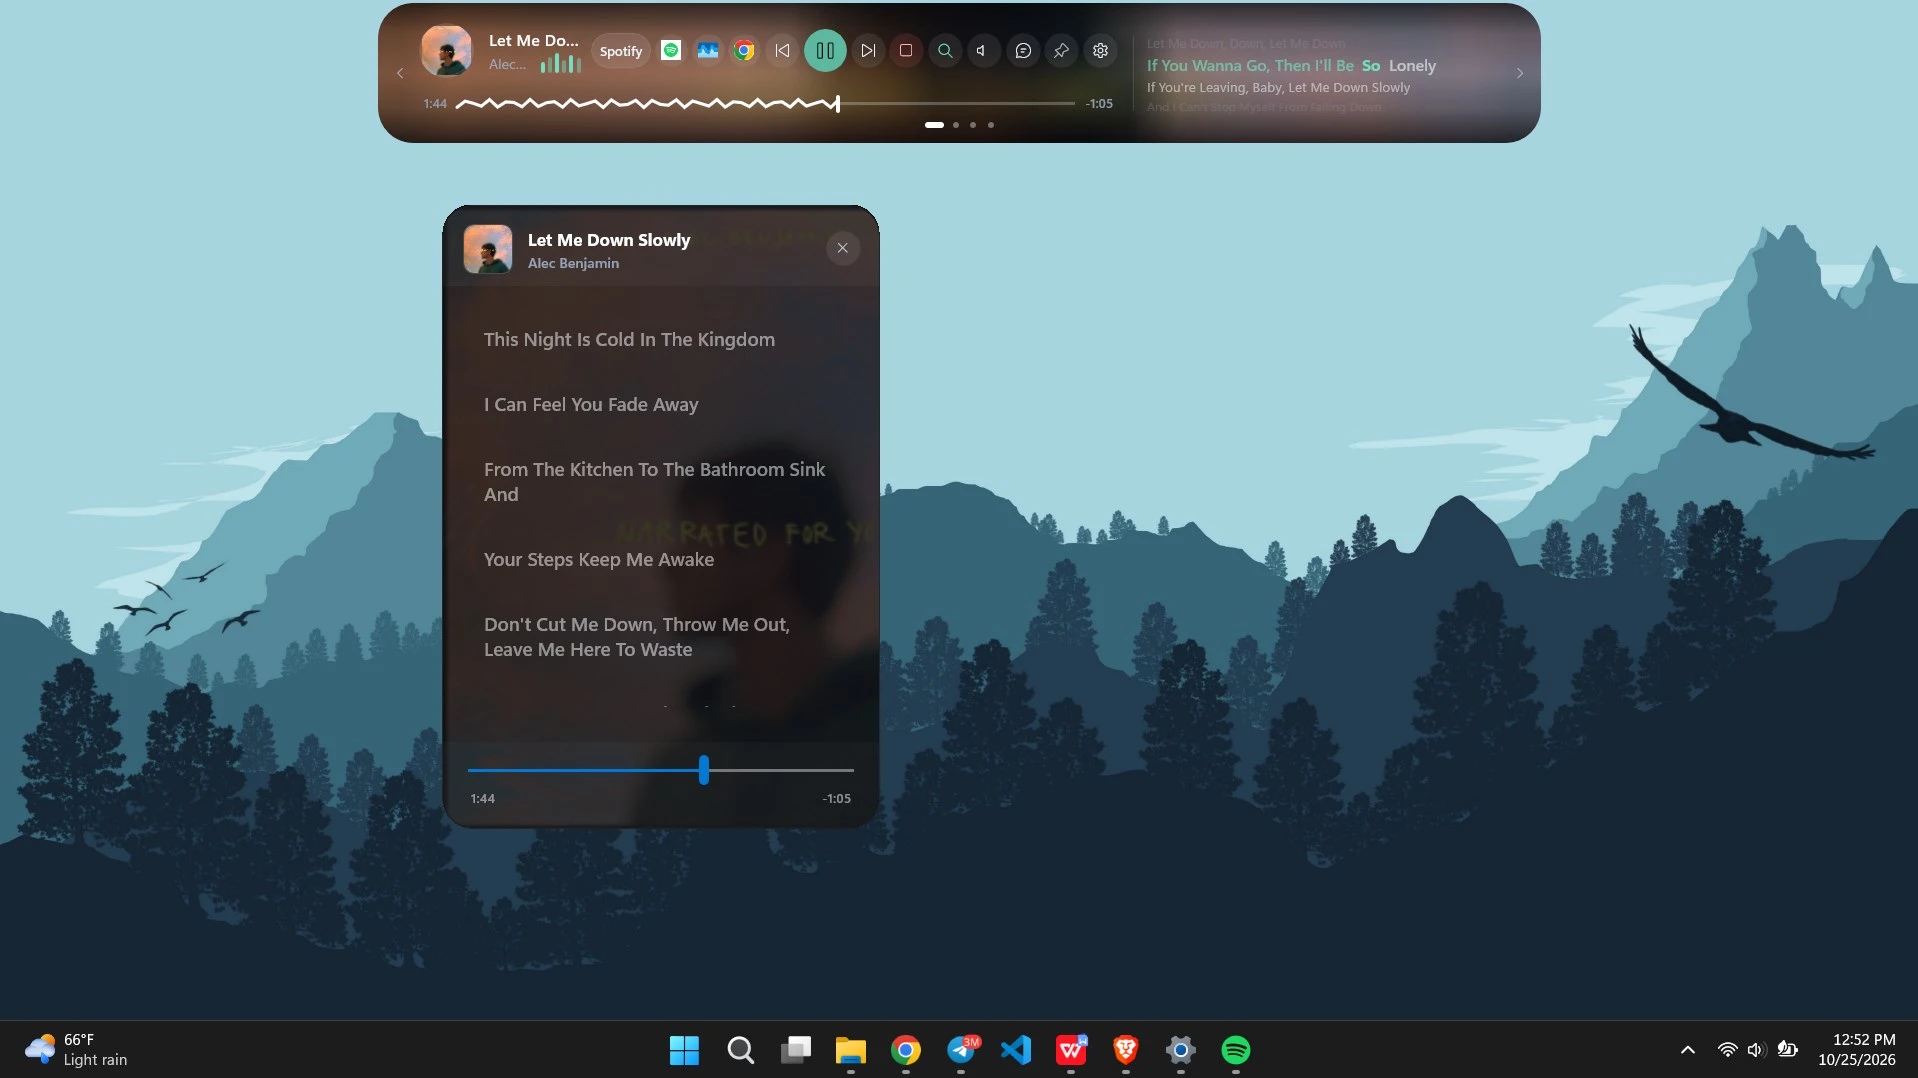Click the Spotify label button
The height and width of the screenshot is (1078, 1918).
coord(621,51)
